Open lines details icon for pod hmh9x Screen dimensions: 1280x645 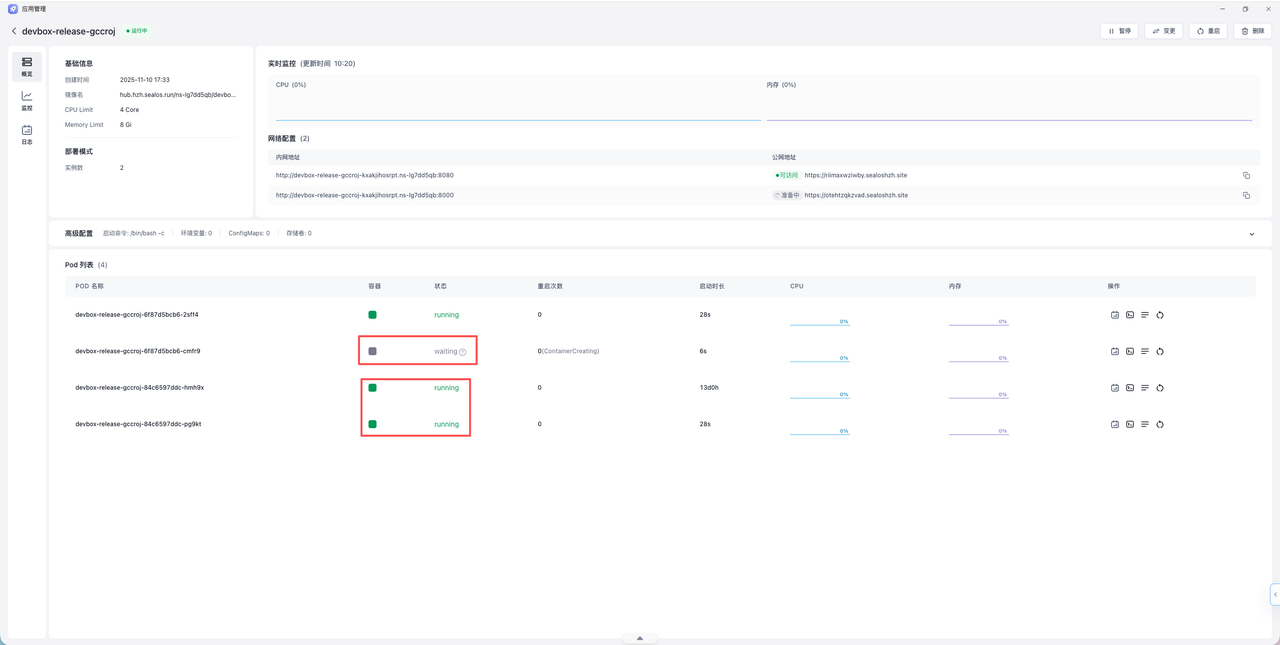click(x=1145, y=388)
